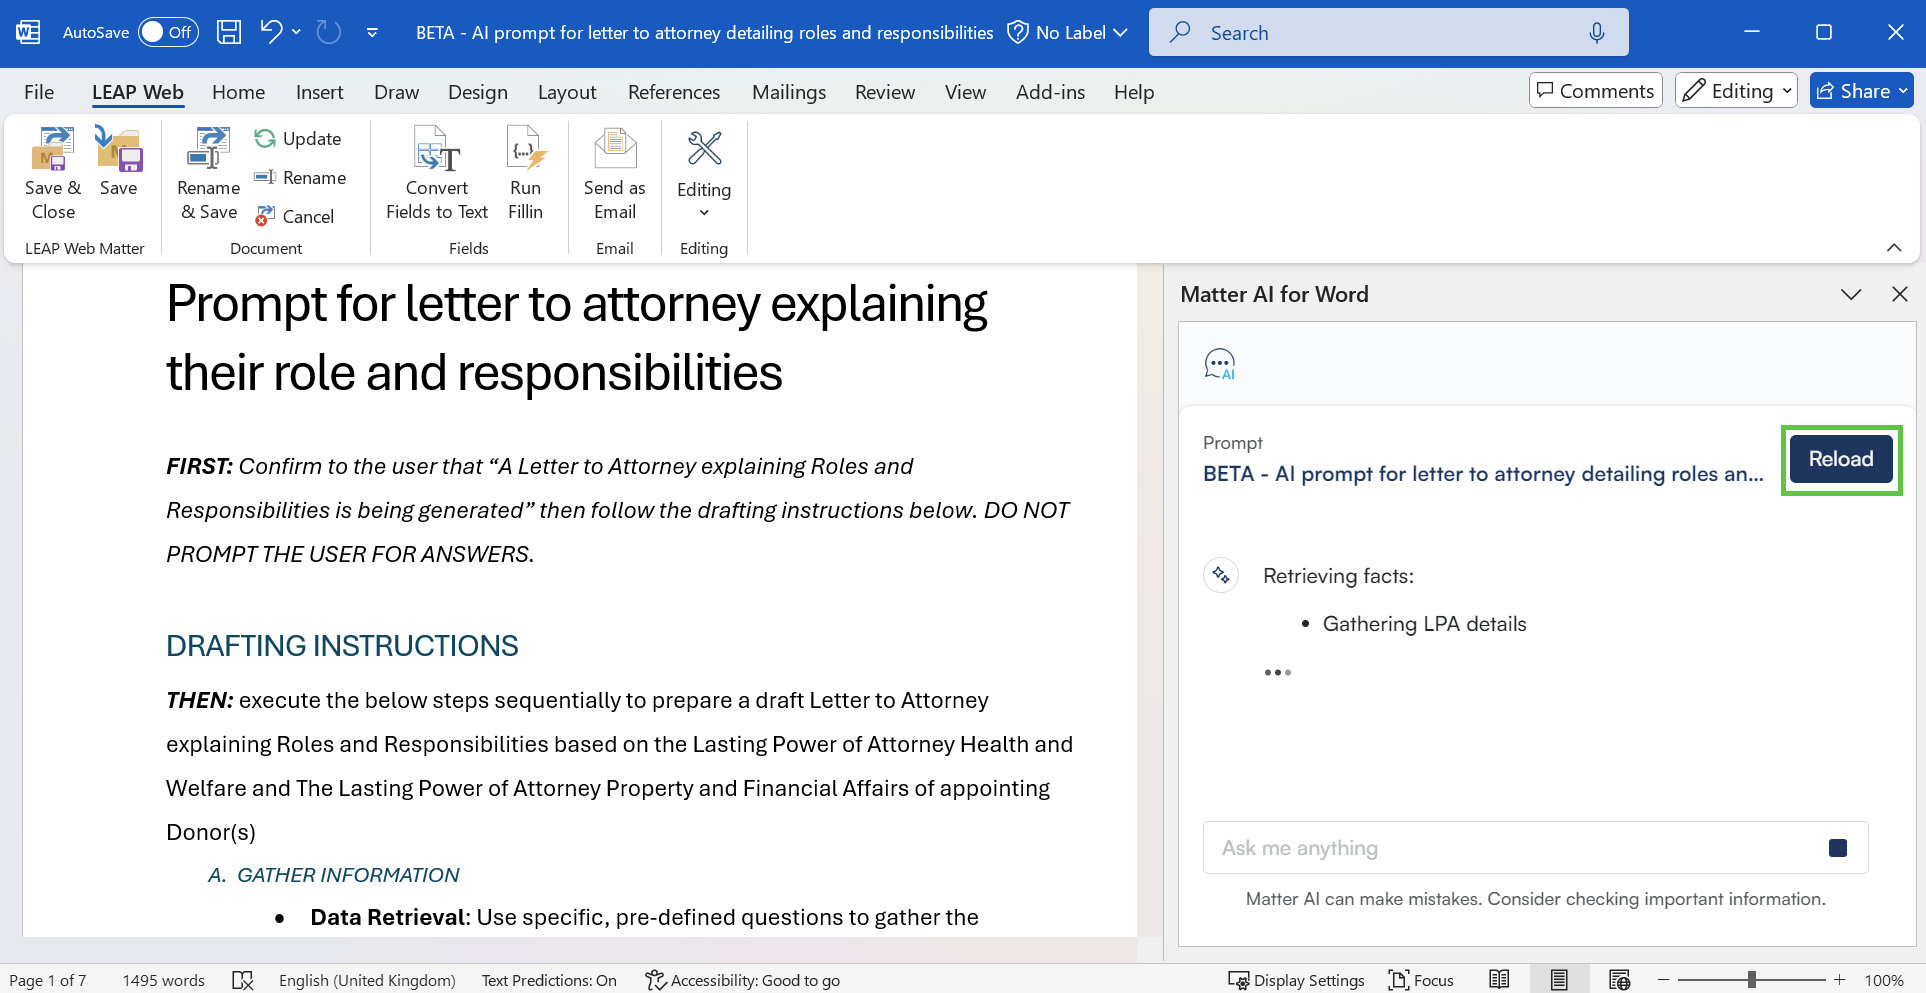Open the Editing mode dropdown
Image resolution: width=1926 pixels, height=993 pixels.
pyautogui.click(x=1736, y=91)
